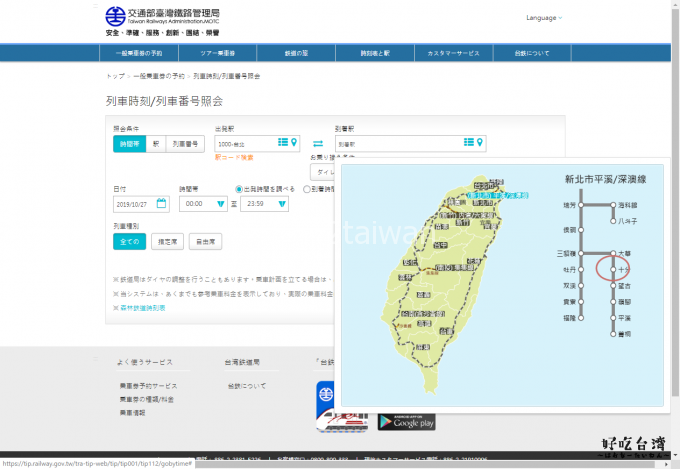Click the 駅コード検索 link
Image resolution: width=680 pixels, height=469 pixels.
[x=234, y=157]
